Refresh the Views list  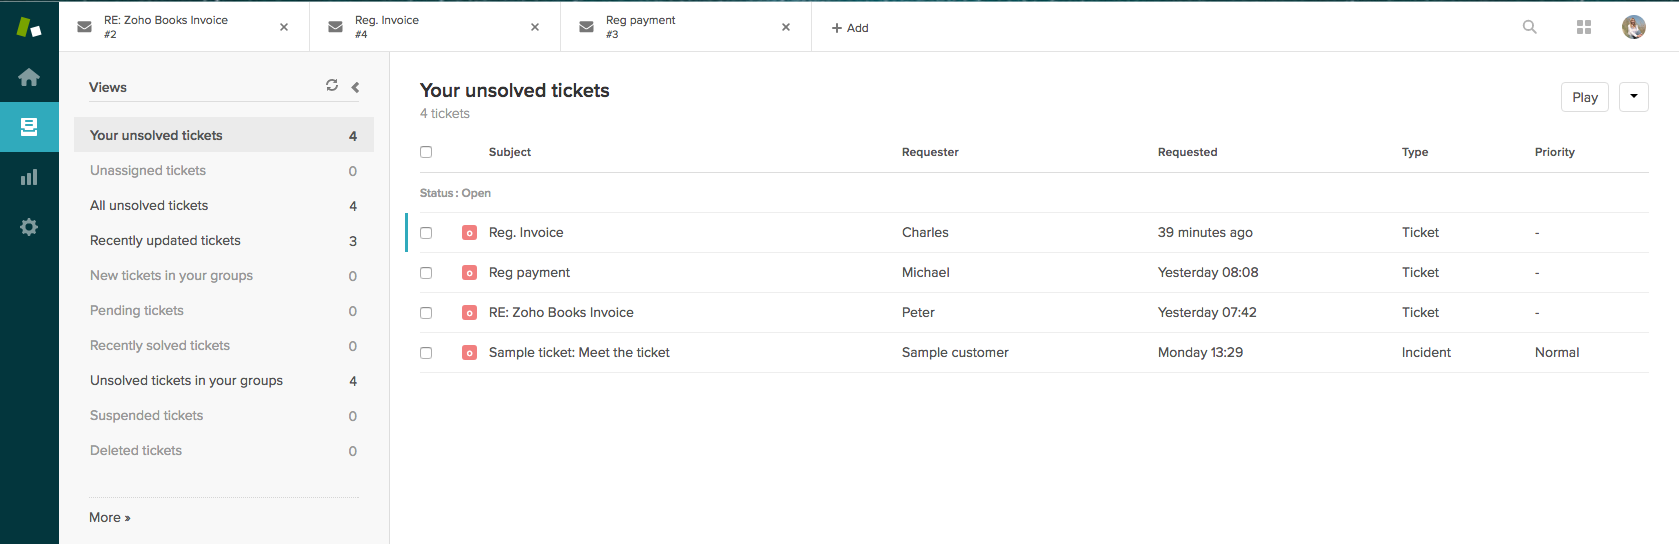pyautogui.click(x=332, y=86)
